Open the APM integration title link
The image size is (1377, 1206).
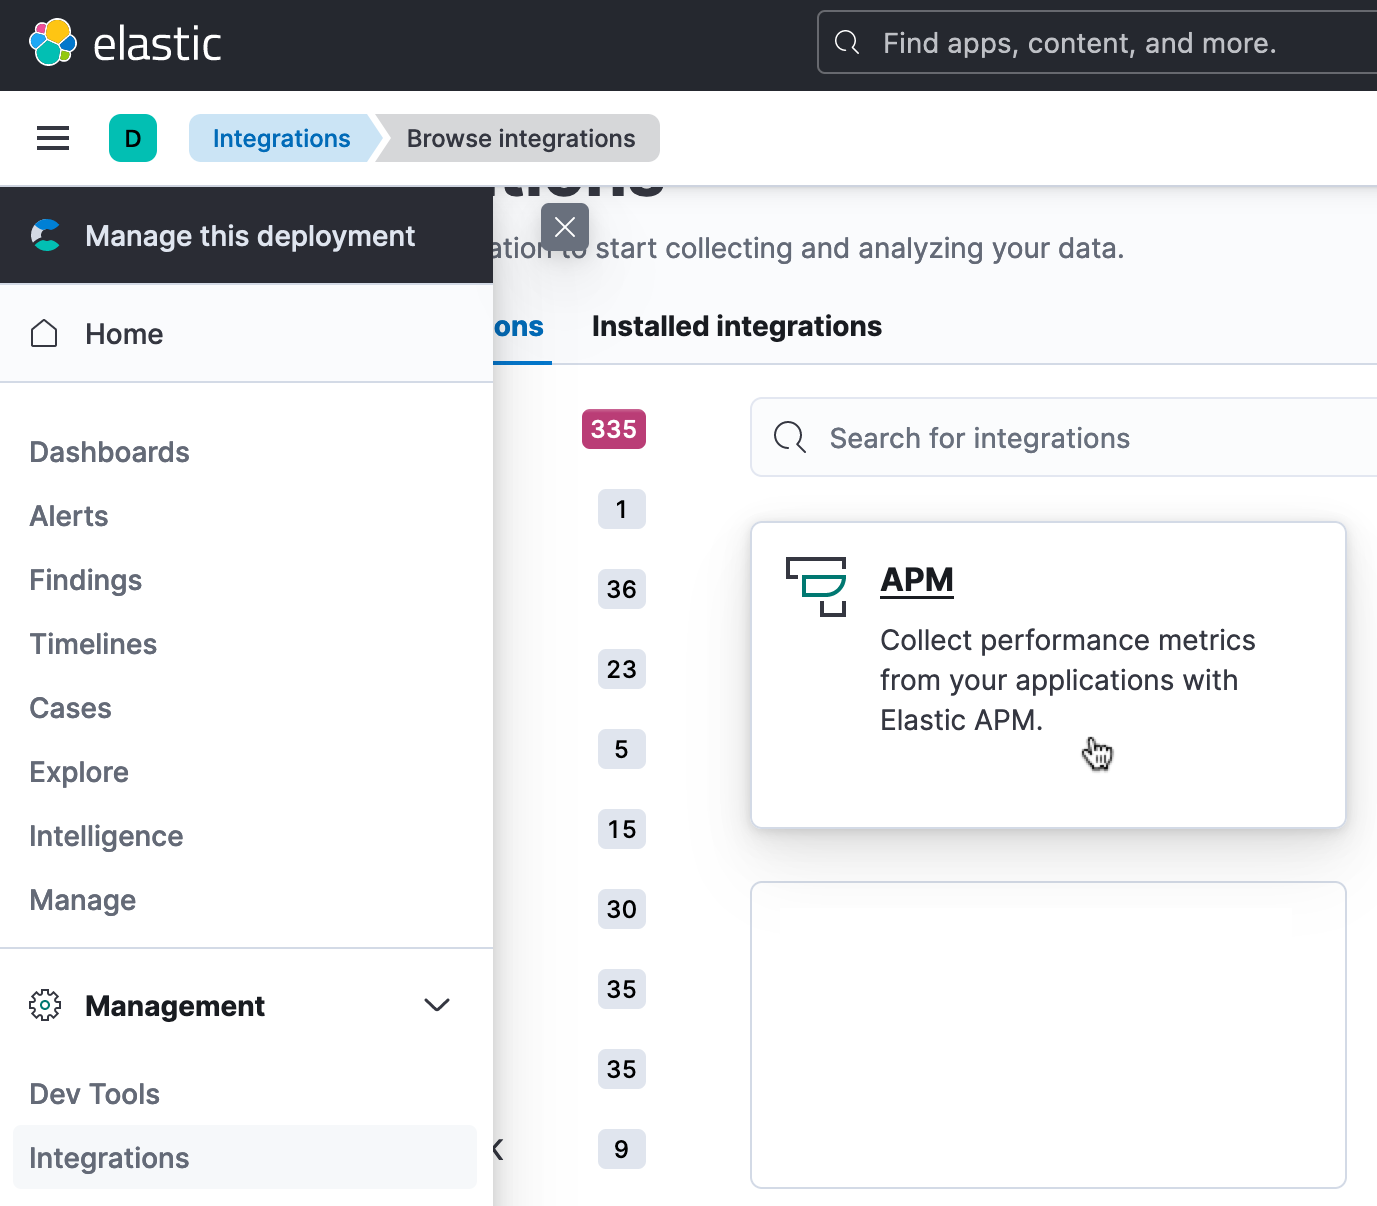click(917, 580)
